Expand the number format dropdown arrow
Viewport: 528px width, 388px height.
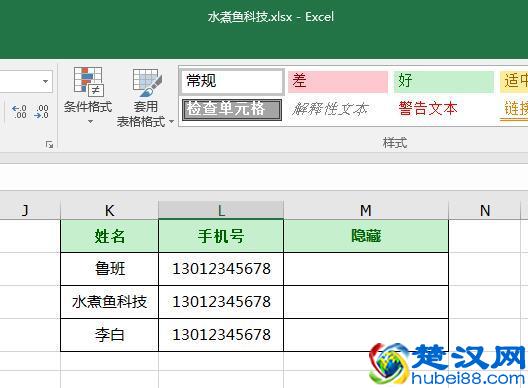point(45,81)
